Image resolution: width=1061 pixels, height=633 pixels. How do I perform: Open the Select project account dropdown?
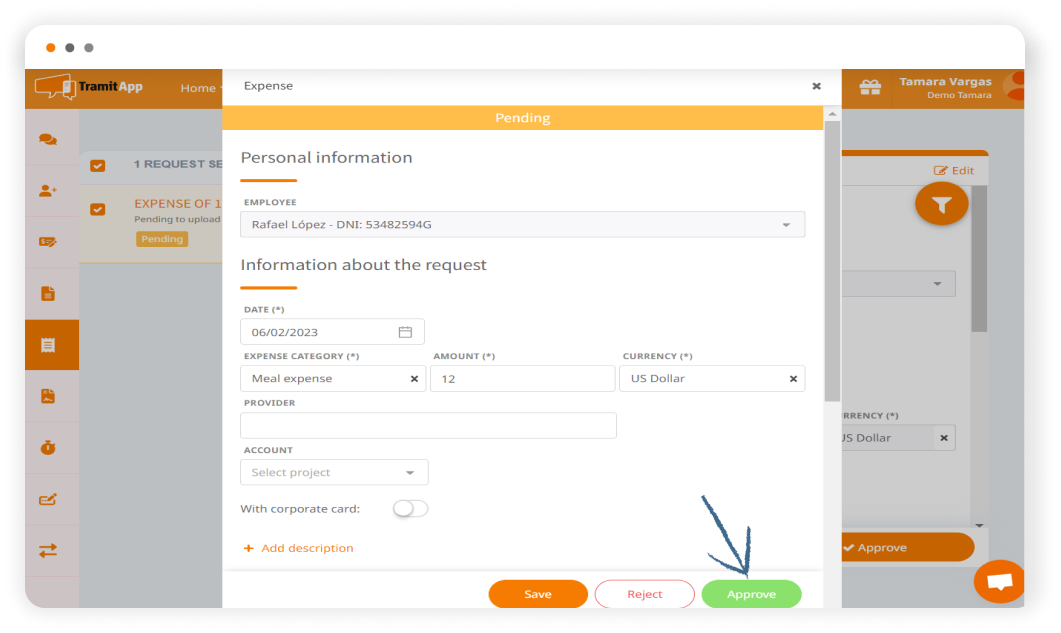click(334, 472)
